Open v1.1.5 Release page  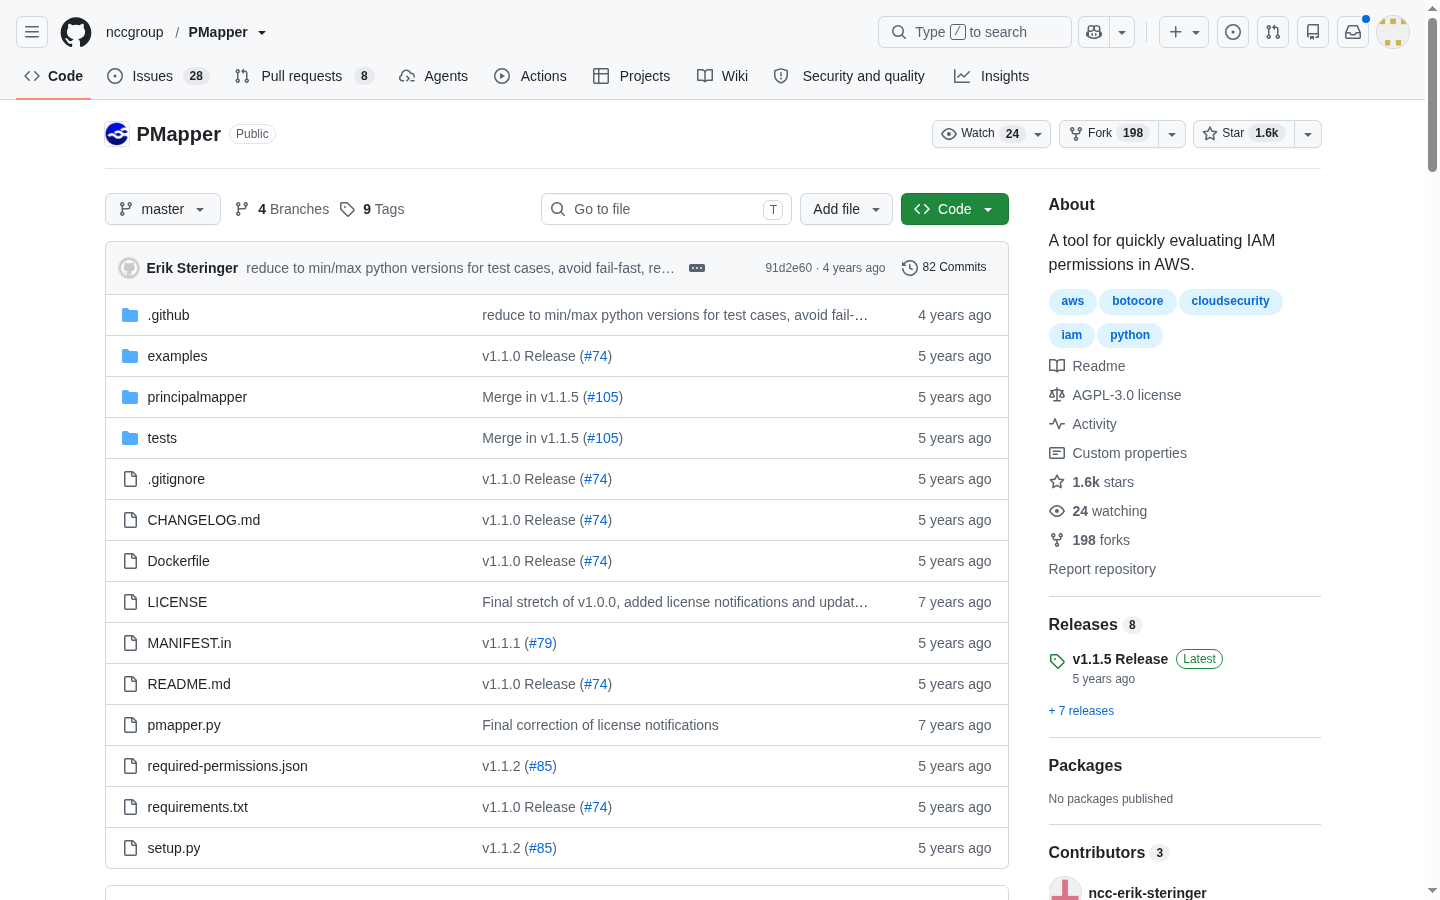click(x=1120, y=659)
